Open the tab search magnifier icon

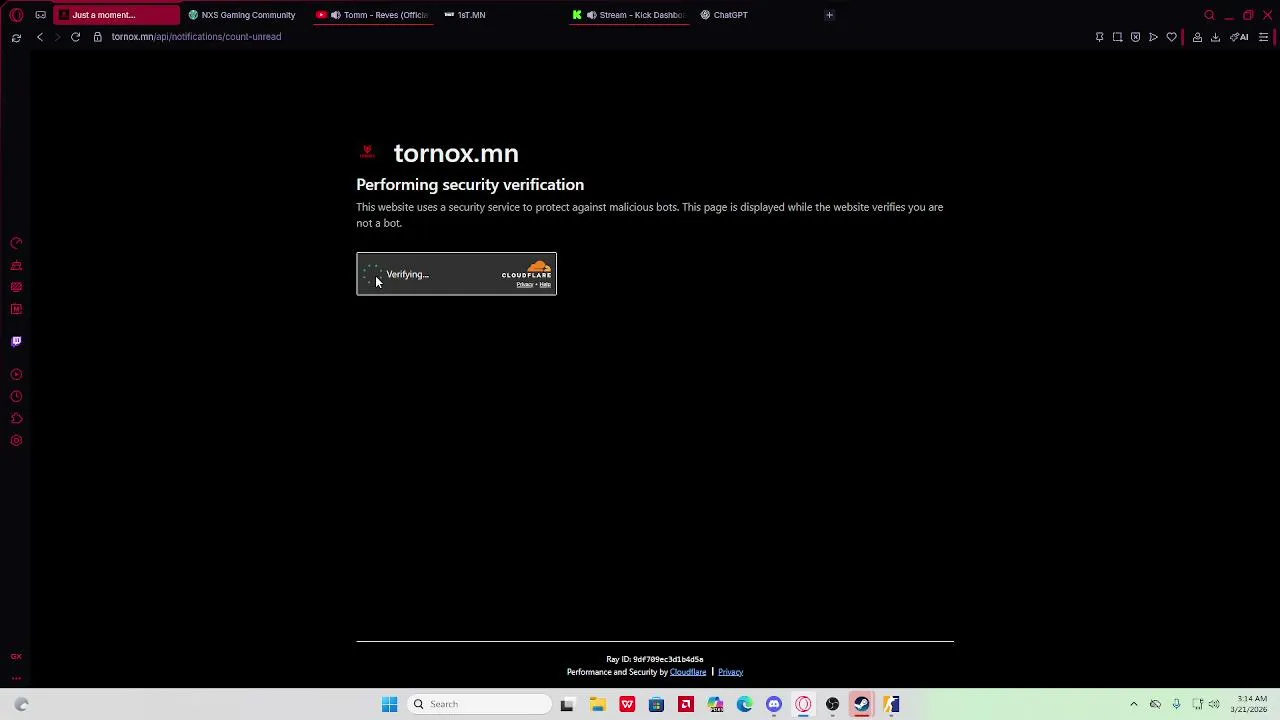[x=1209, y=15]
